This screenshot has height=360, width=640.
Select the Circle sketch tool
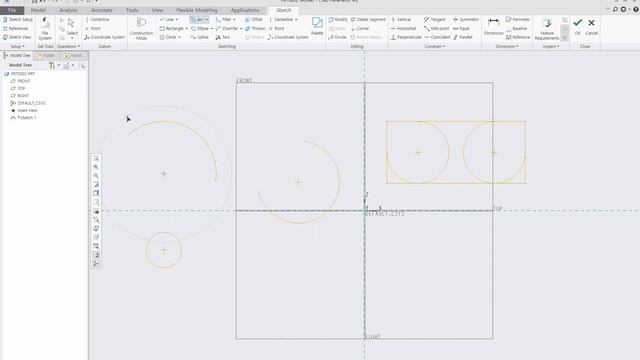click(x=168, y=37)
